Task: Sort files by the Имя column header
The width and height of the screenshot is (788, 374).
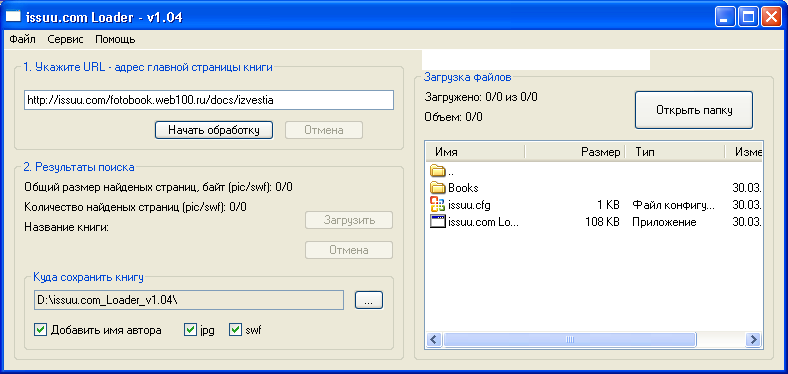Action: [475, 152]
